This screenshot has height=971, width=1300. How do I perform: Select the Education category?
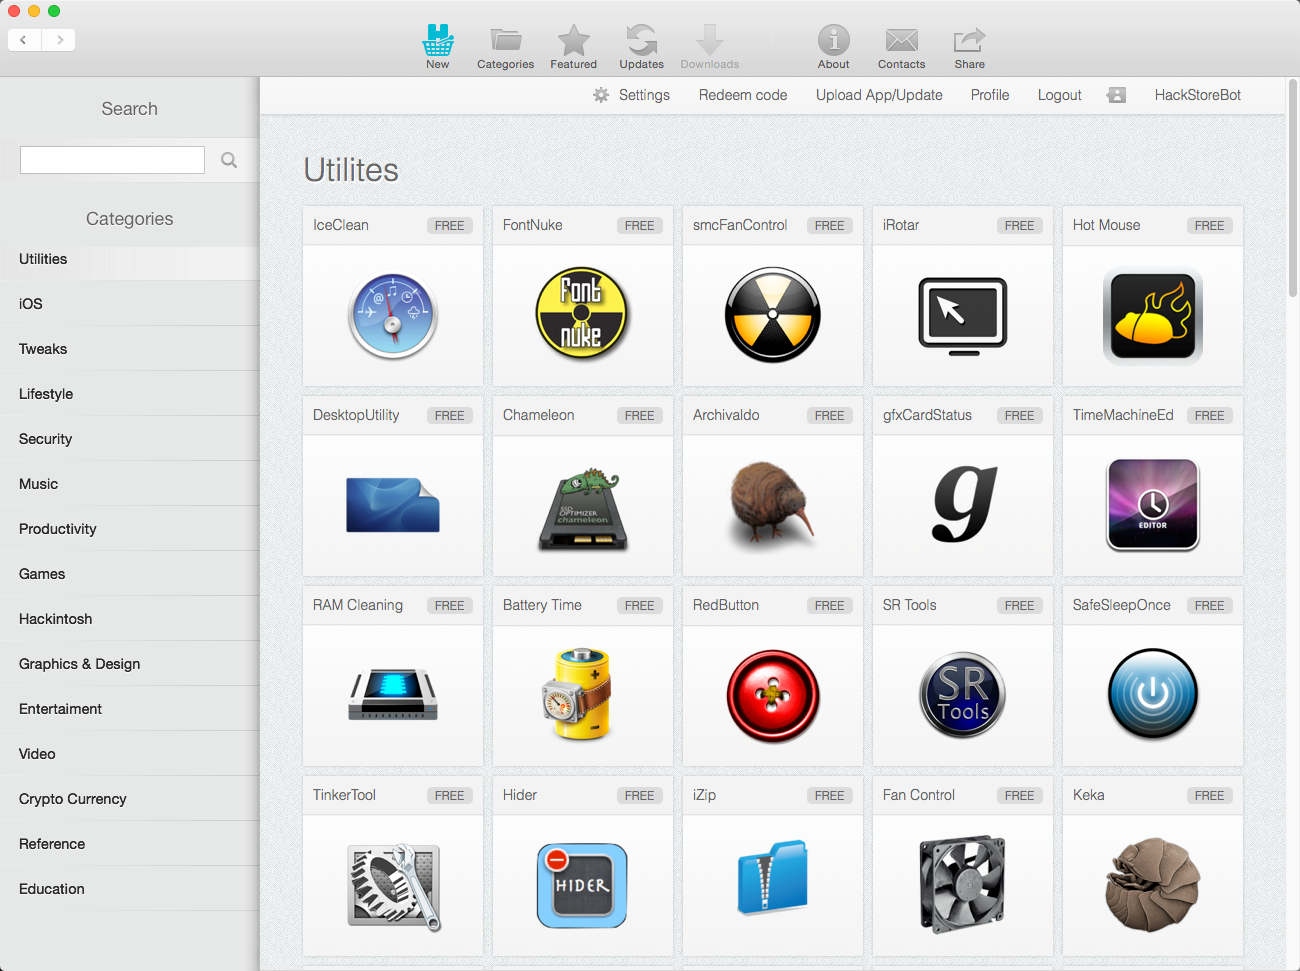(x=130, y=889)
